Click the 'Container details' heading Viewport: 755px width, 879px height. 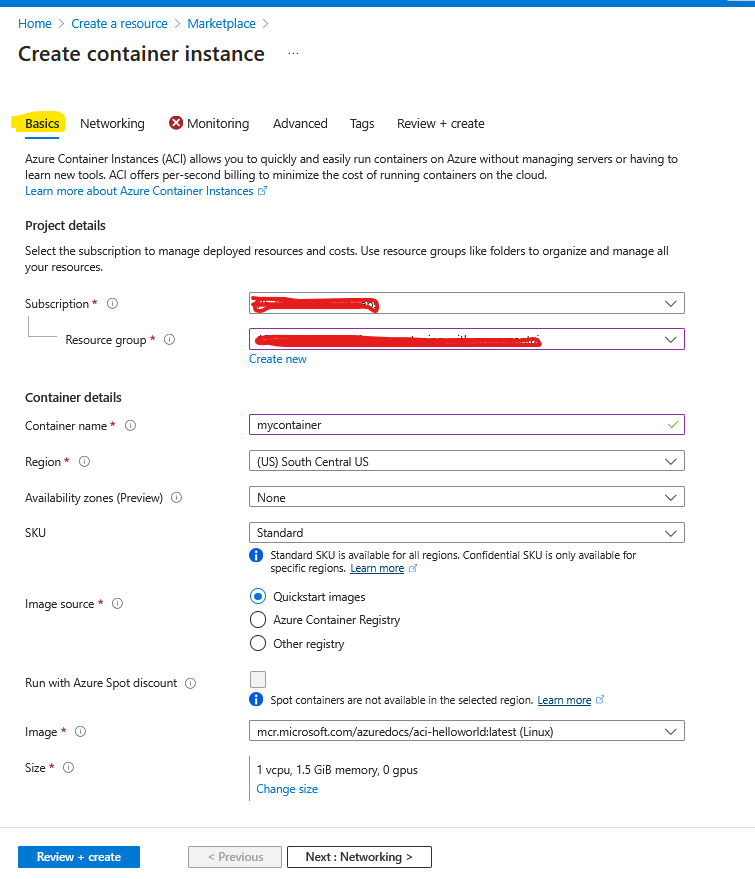(73, 397)
